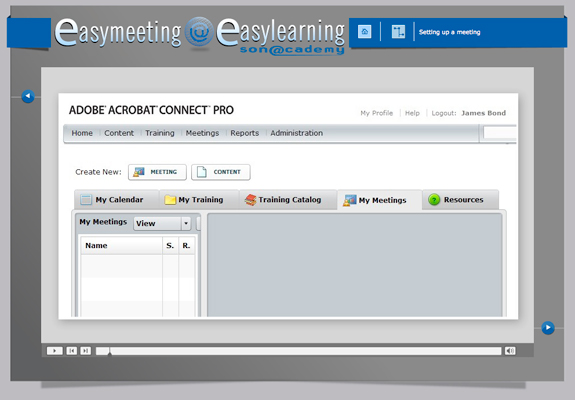Start playback with the play button
Viewport: 575px width, 400px height.
click(55, 351)
